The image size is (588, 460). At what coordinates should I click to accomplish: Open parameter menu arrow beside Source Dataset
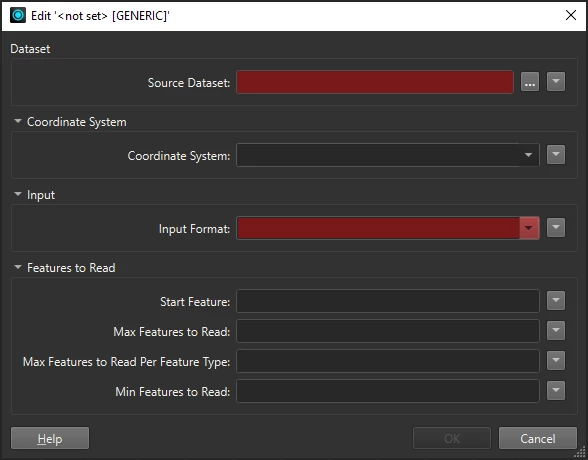[x=556, y=82]
